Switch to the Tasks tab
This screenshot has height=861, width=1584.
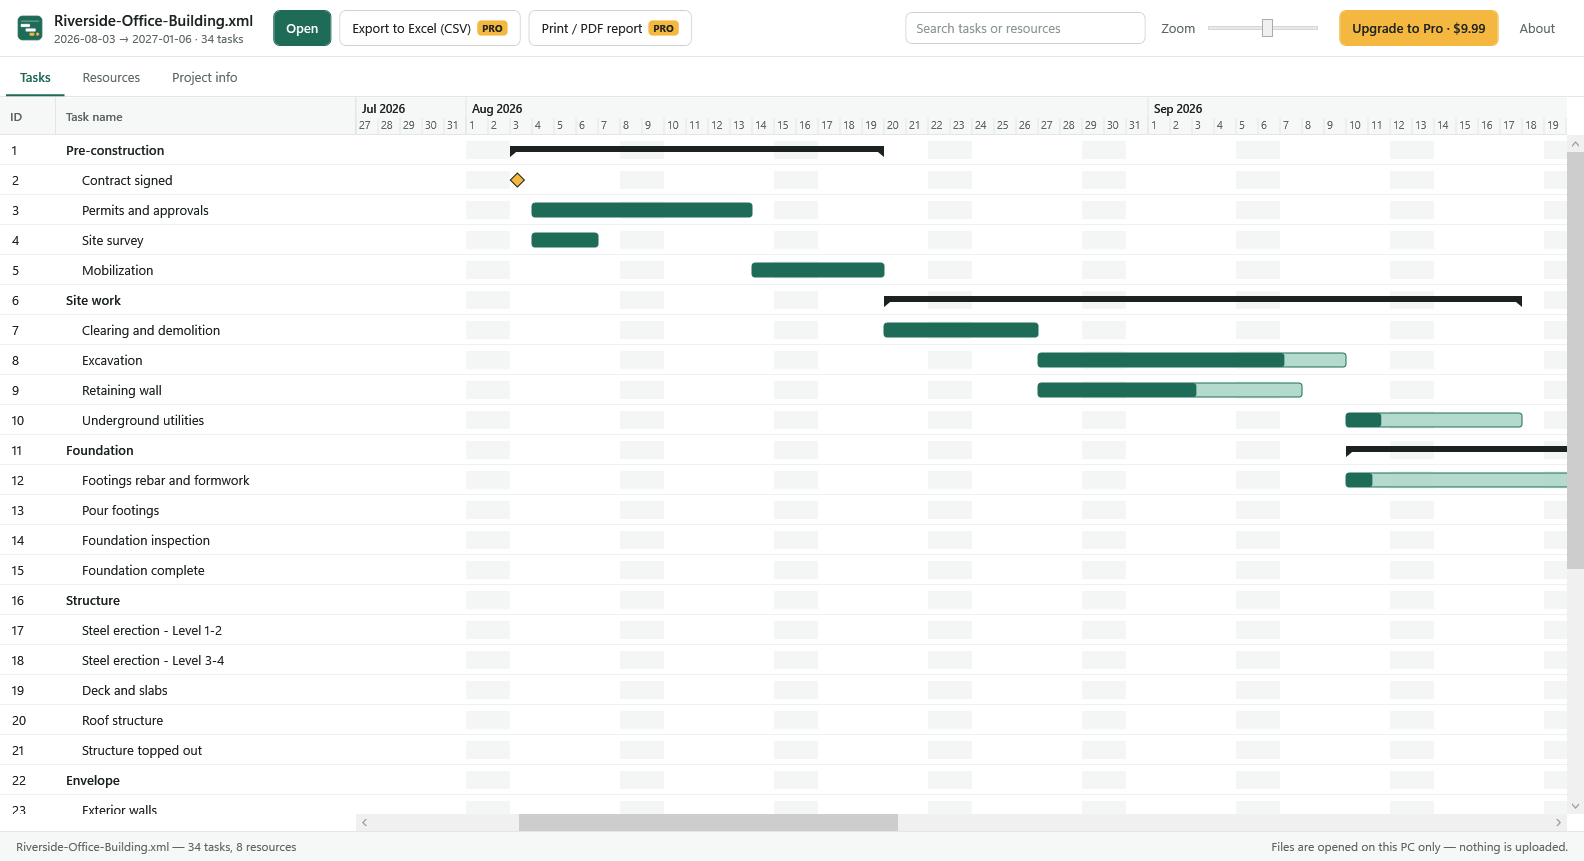[35, 77]
